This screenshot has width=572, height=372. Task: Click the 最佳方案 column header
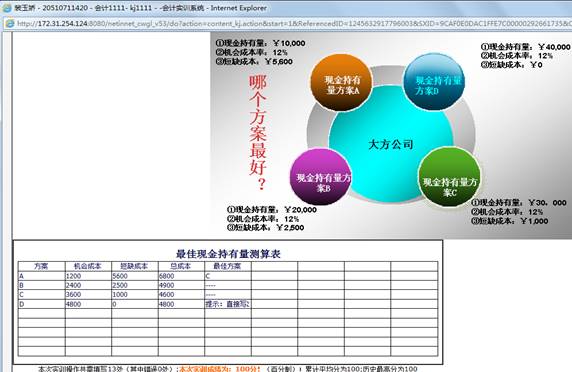pyautogui.click(x=227, y=266)
